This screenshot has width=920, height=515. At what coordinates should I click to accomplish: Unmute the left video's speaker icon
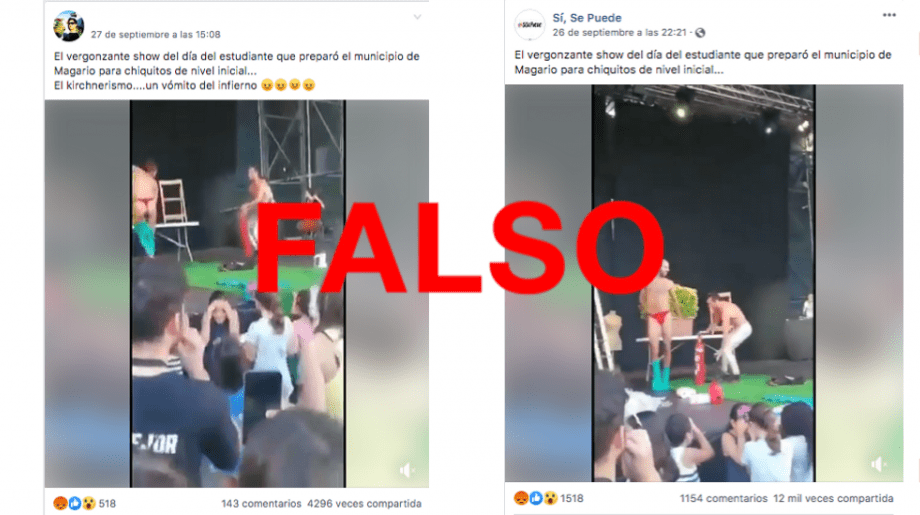tap(407, 470)
